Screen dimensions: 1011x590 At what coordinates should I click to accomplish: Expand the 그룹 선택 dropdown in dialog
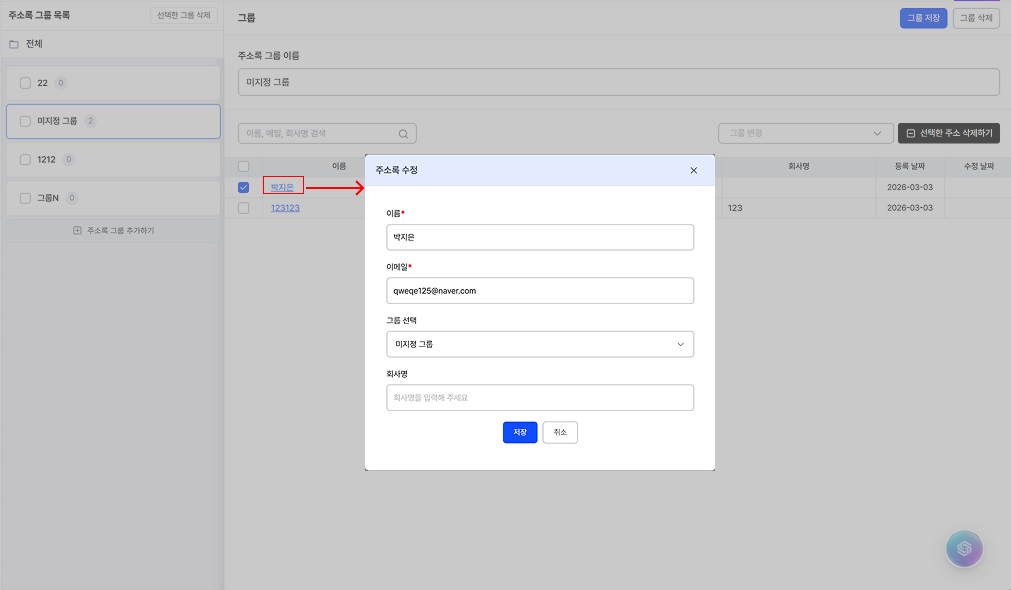(x=540, y=344)
